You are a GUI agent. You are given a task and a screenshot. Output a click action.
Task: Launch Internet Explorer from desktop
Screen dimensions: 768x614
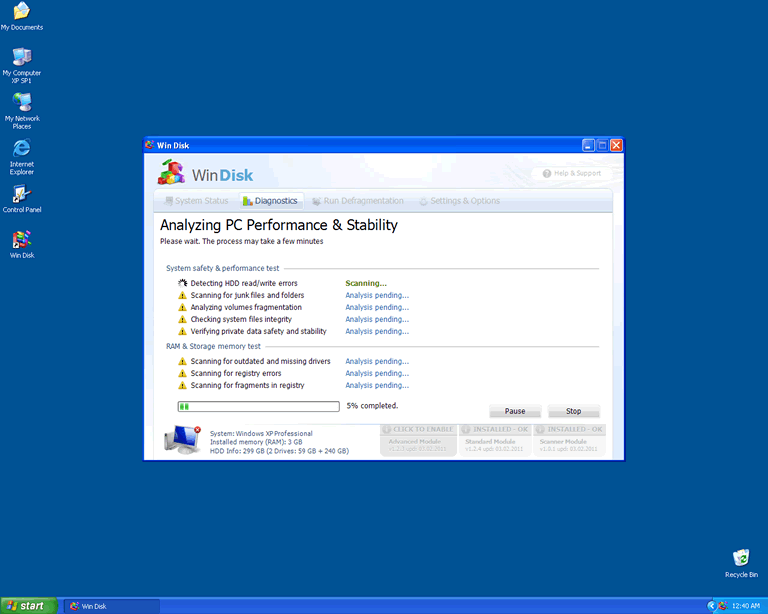(21, 149)
